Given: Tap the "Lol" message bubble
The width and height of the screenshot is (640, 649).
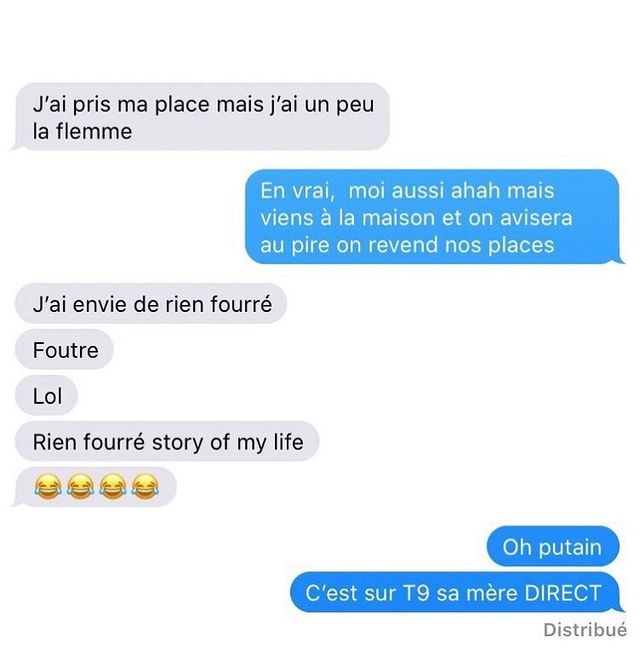Looking at the screenshot, I should point(46,396).
